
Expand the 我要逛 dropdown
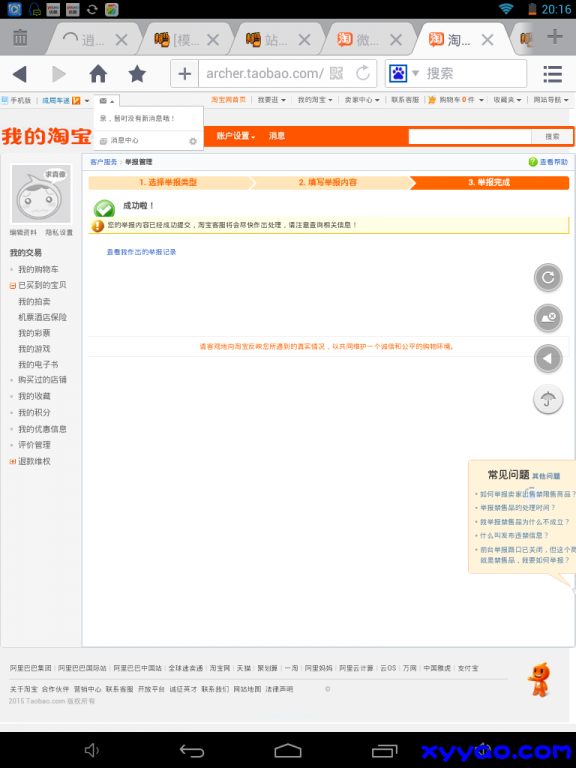pos(271,100)
